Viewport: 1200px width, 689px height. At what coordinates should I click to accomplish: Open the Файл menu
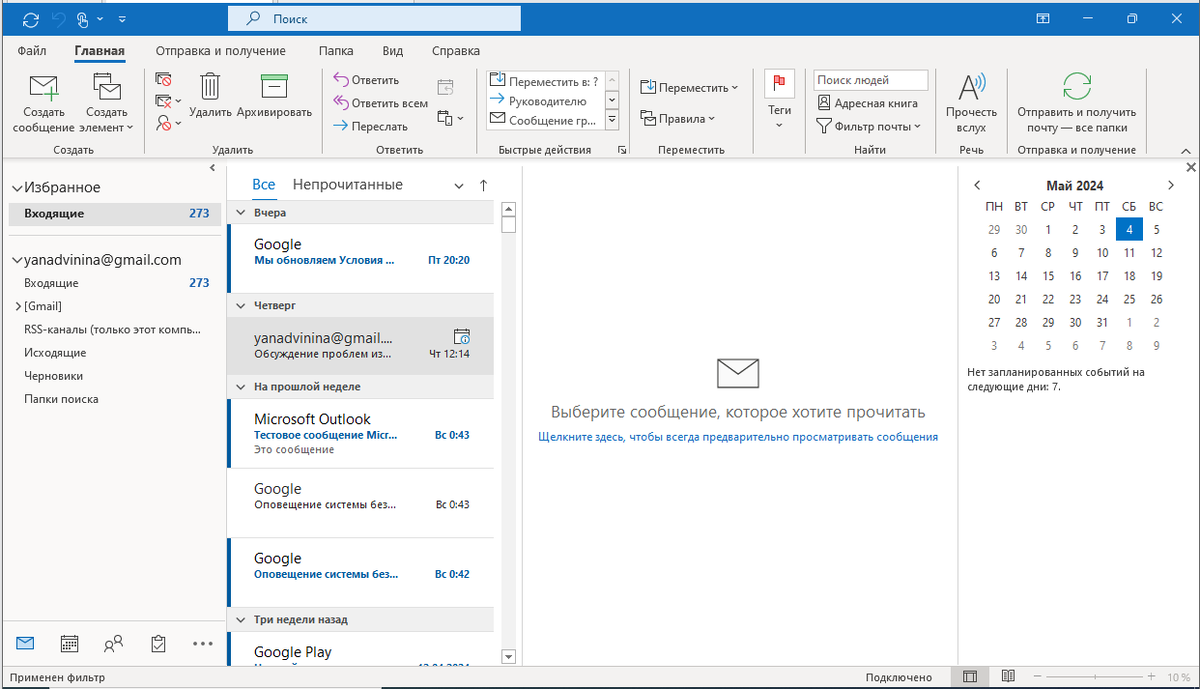(30, 50)
